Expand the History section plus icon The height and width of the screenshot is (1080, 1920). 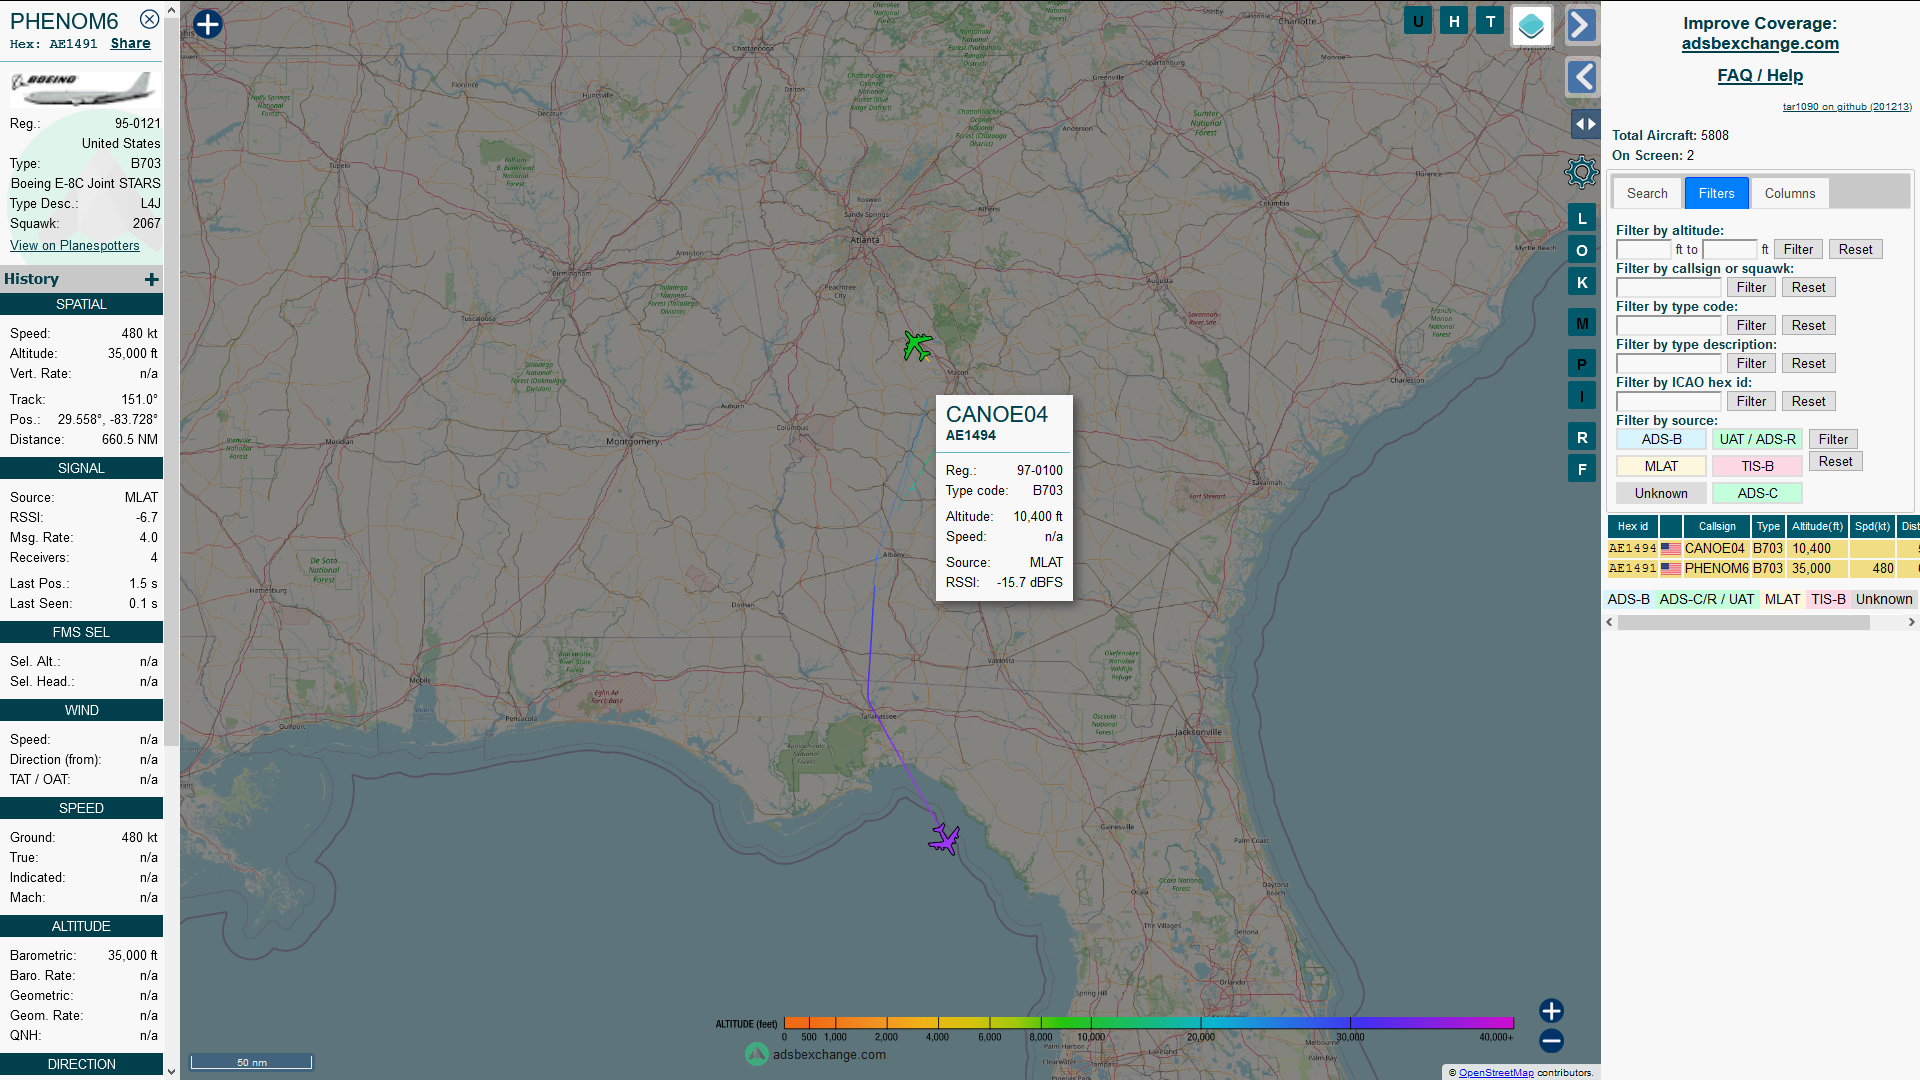click(x=151, y=280)
